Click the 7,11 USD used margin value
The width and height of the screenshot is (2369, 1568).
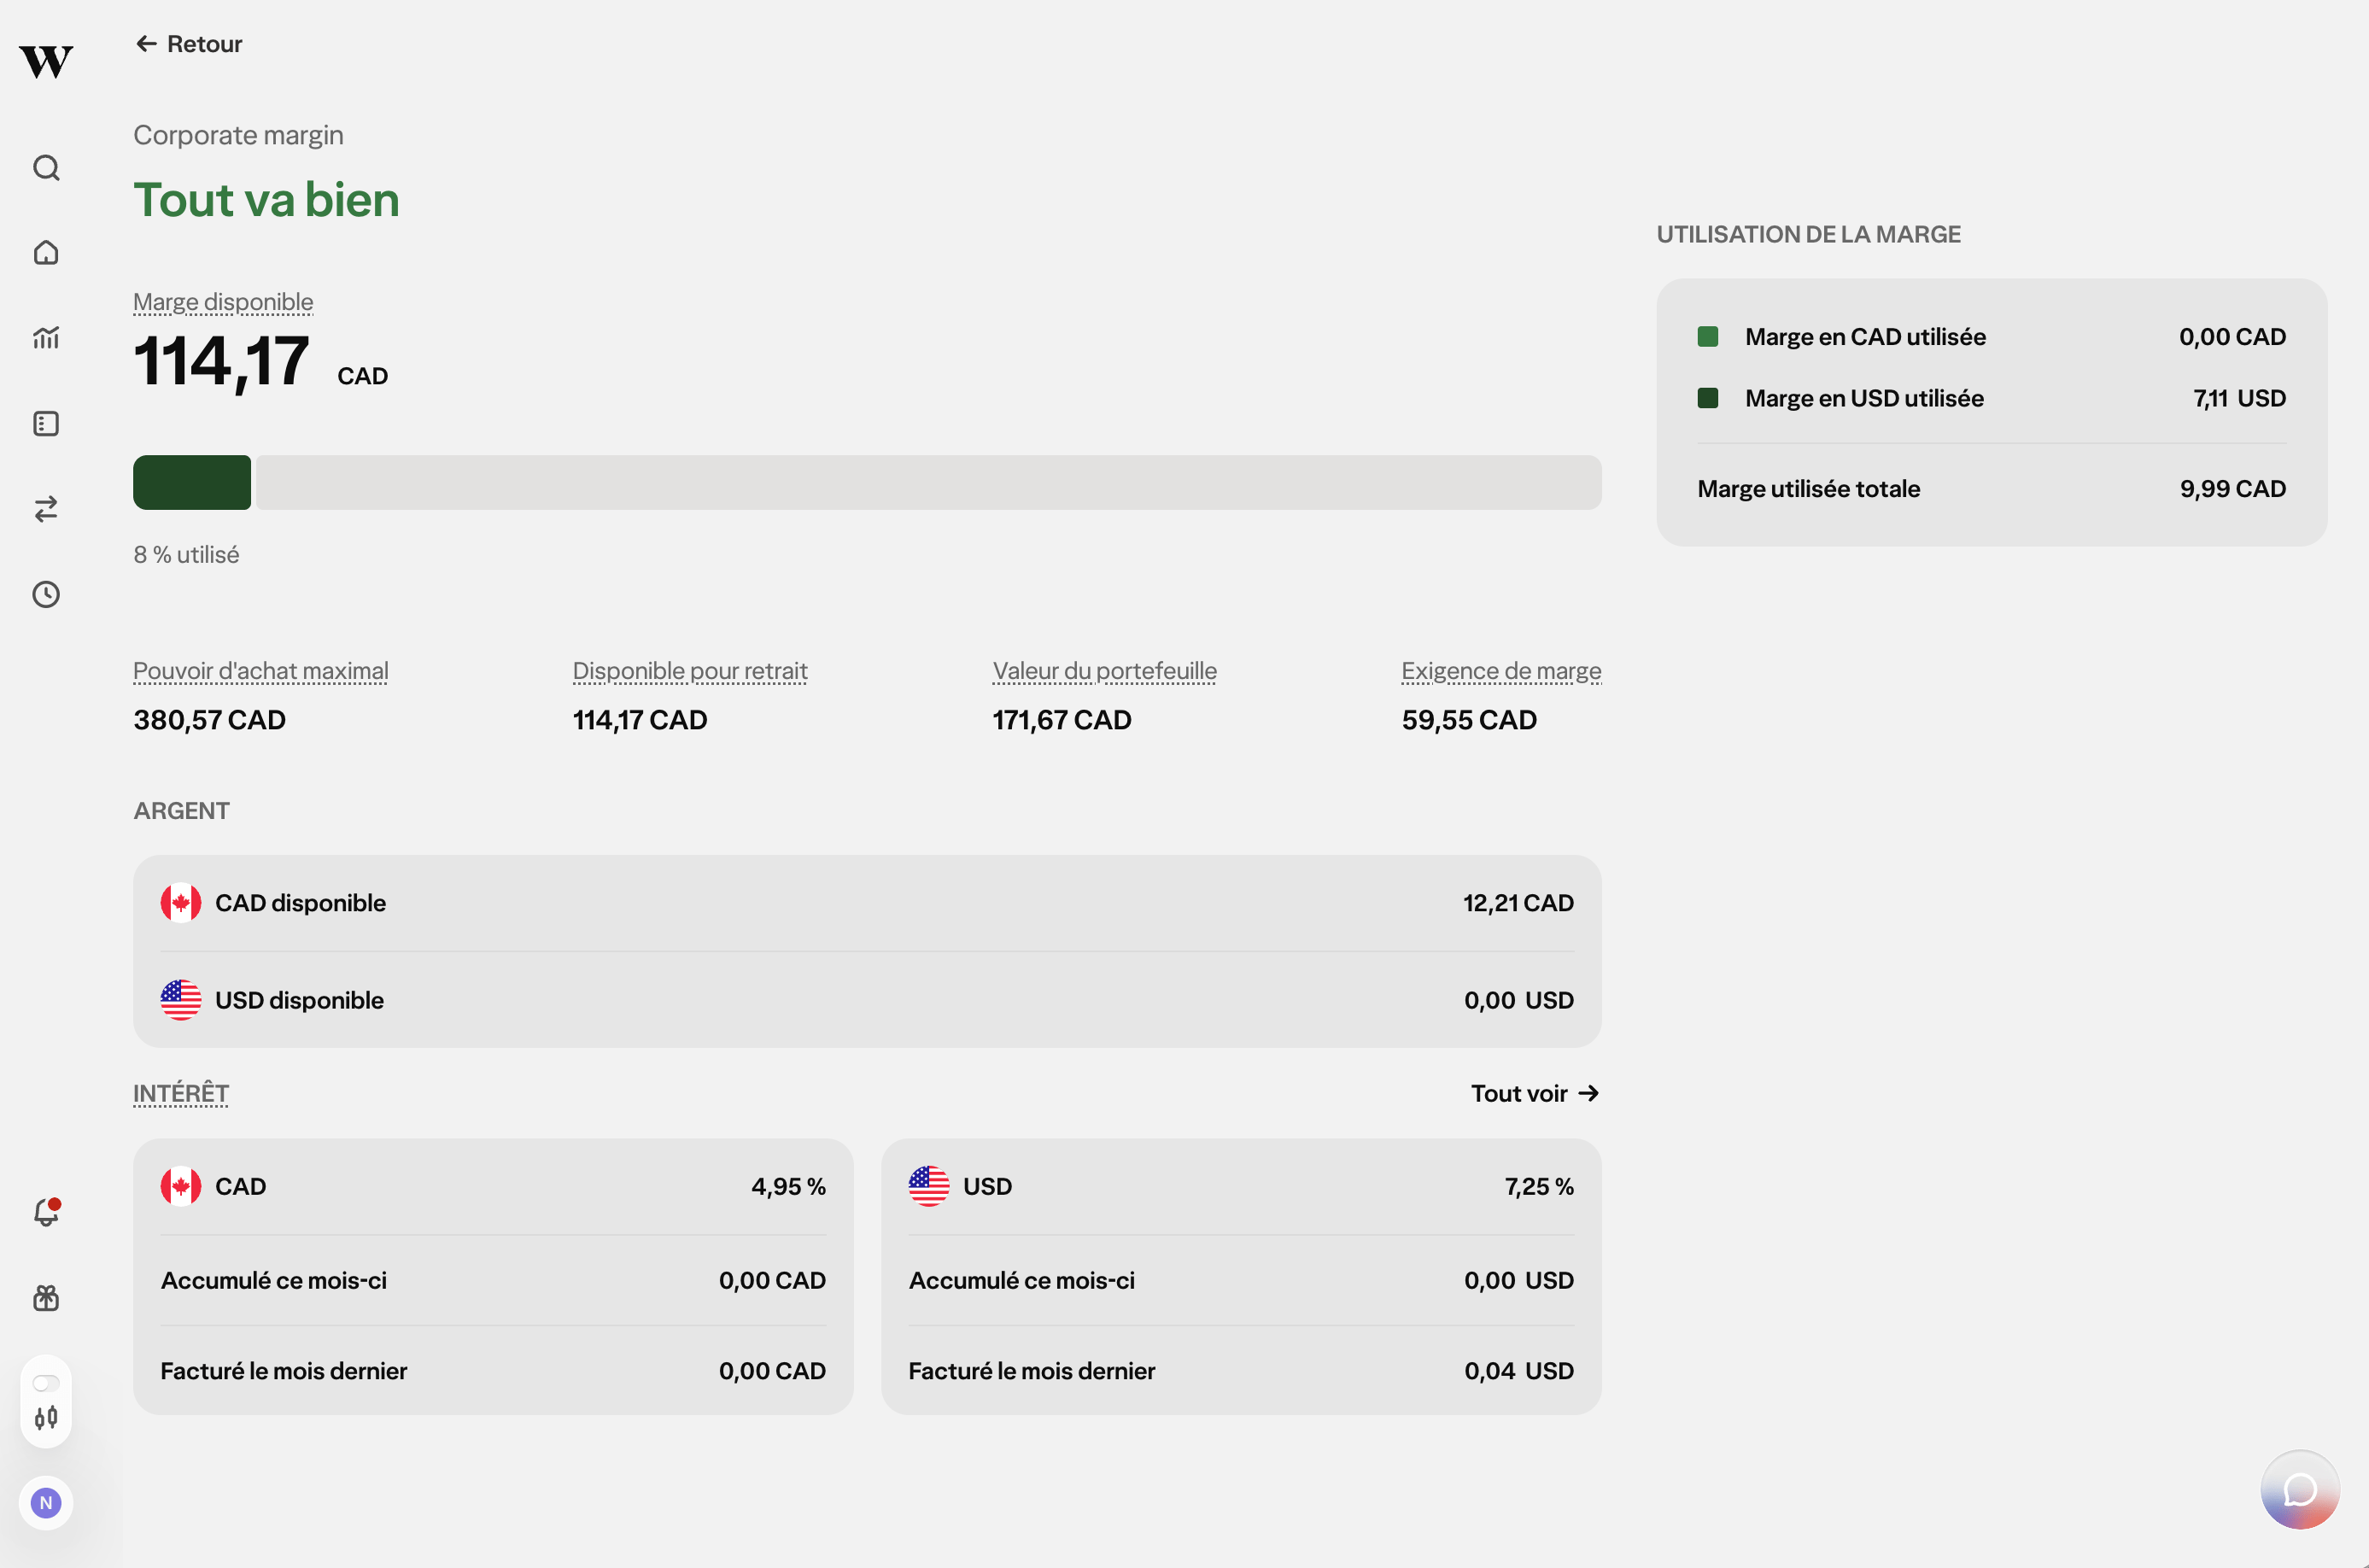pyautogui.click(x=2239, y=398)
